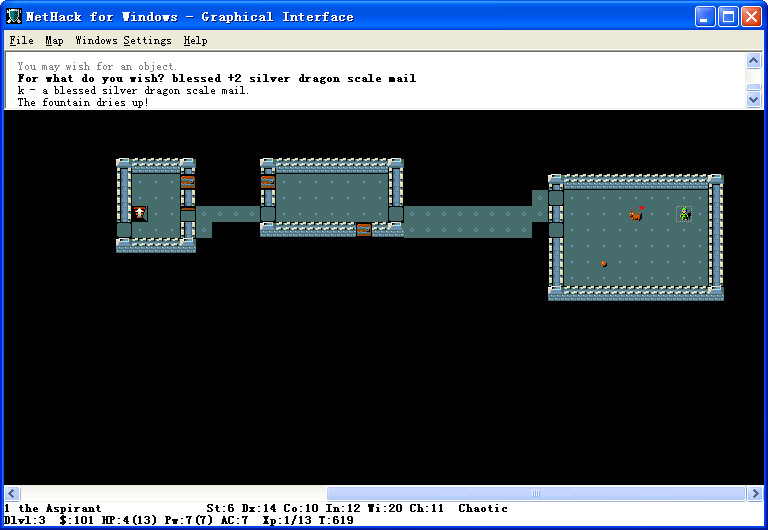
Task: Click the In:12 intelligence stat
Action: [x=343, y=508]
